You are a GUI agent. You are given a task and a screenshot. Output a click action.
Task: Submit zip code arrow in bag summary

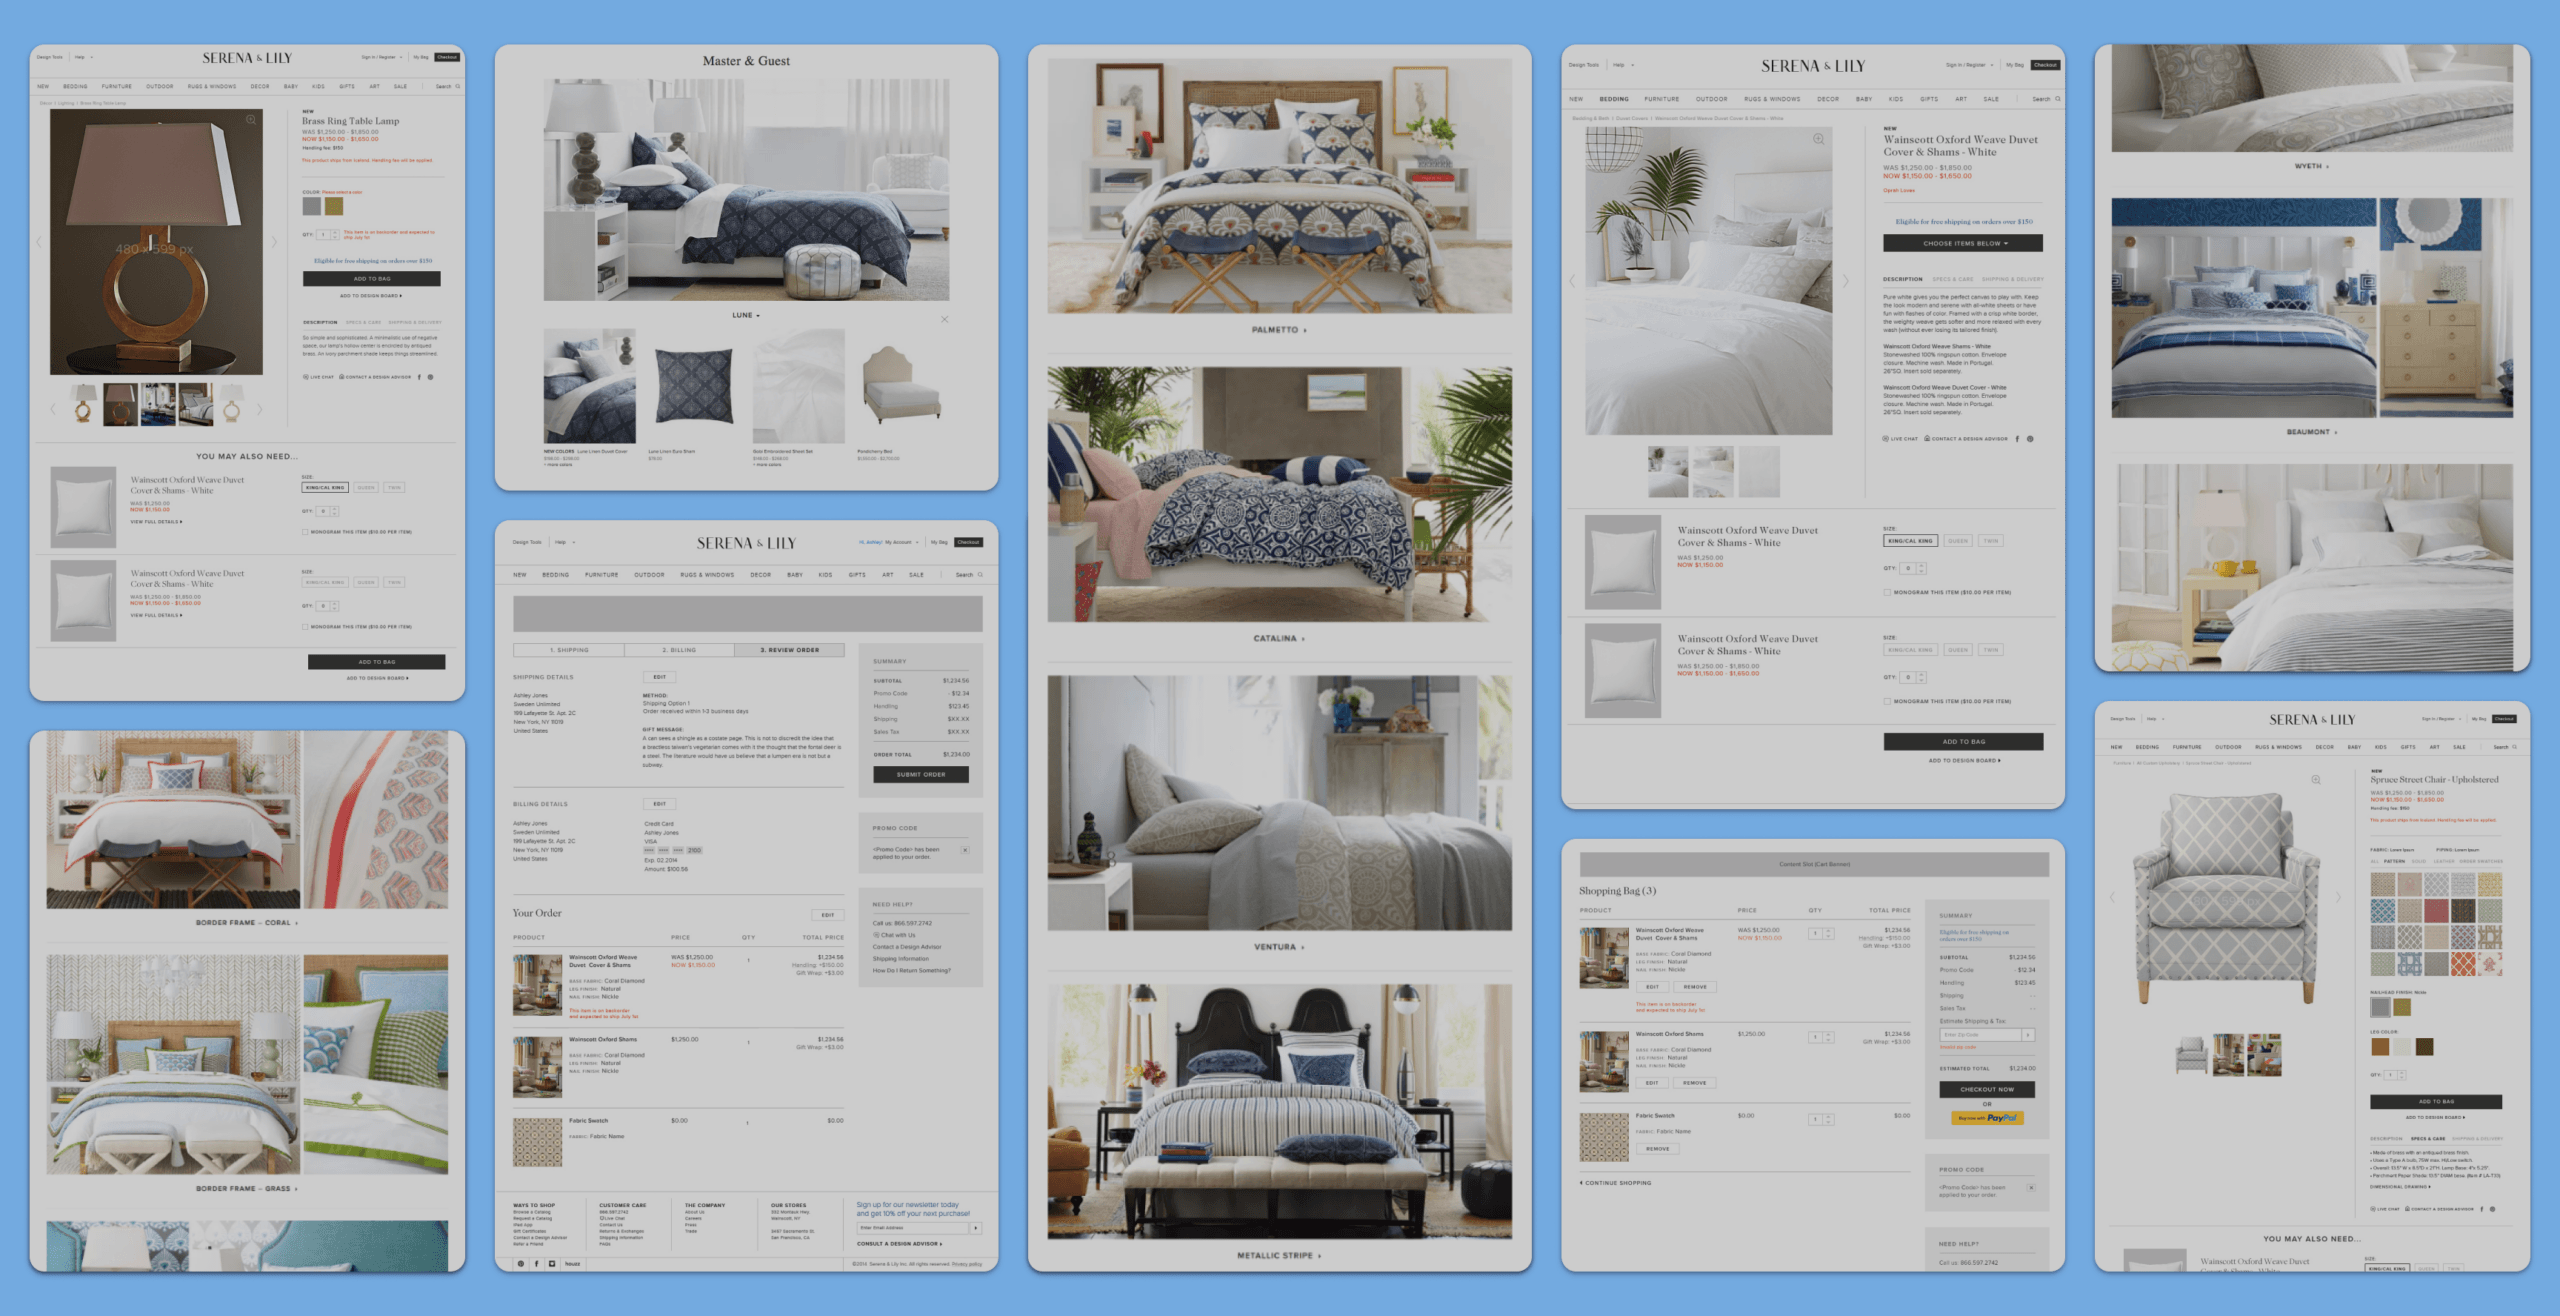(x=2027, y=1035)
